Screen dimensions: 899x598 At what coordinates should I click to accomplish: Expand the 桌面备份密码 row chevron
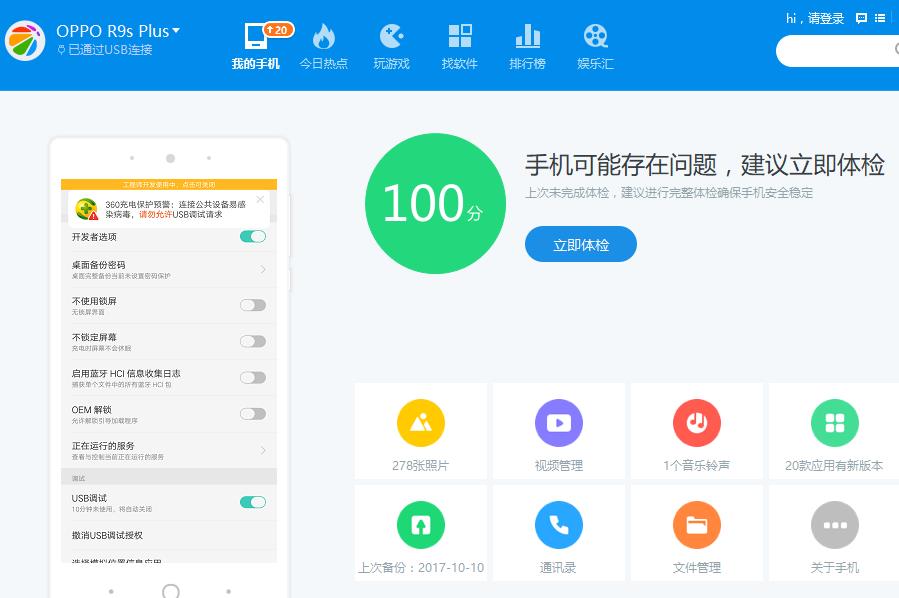point(263,269)
